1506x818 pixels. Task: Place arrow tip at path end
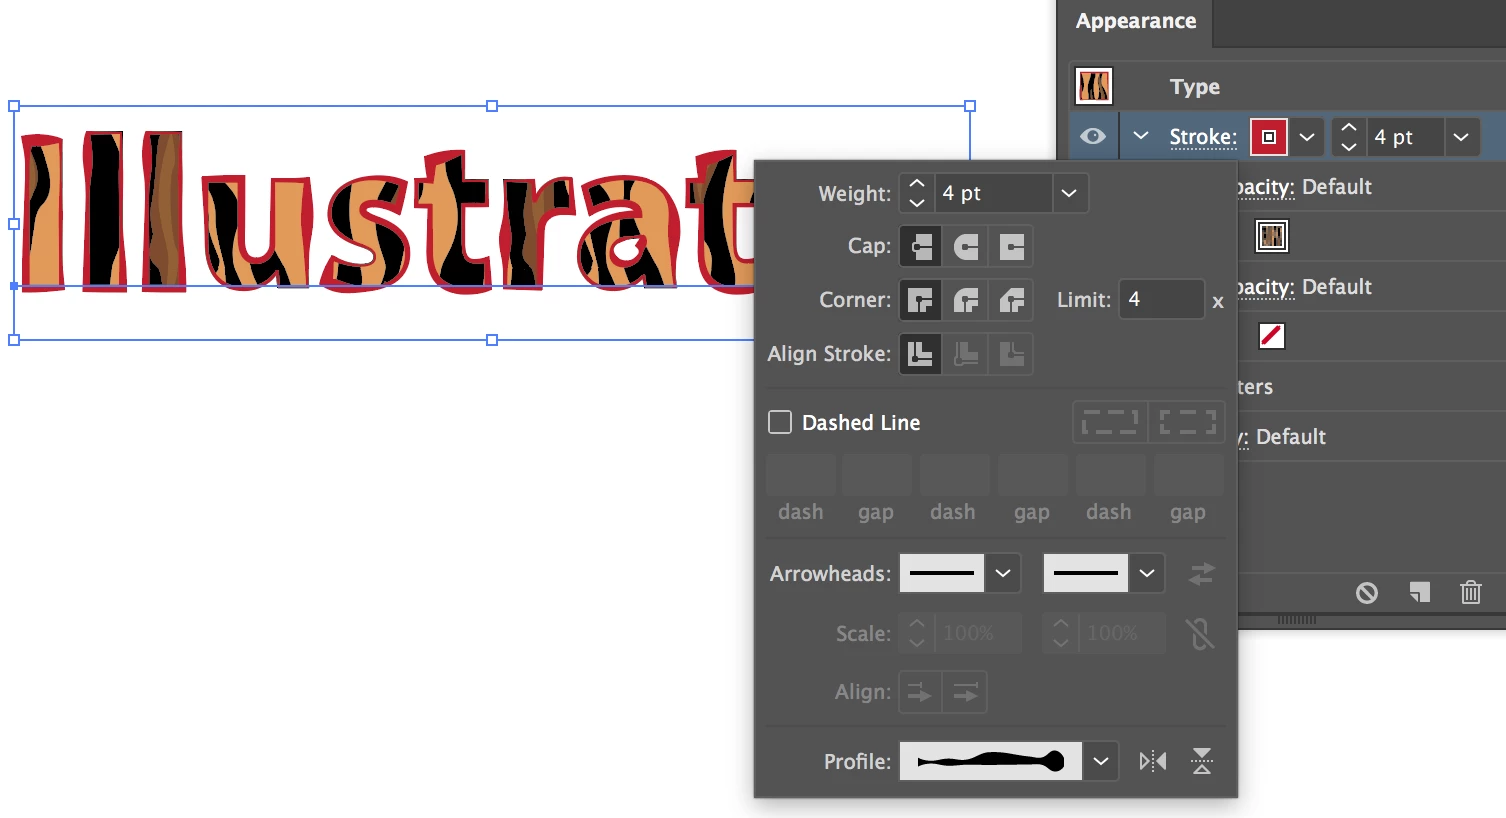click(965, 692)
